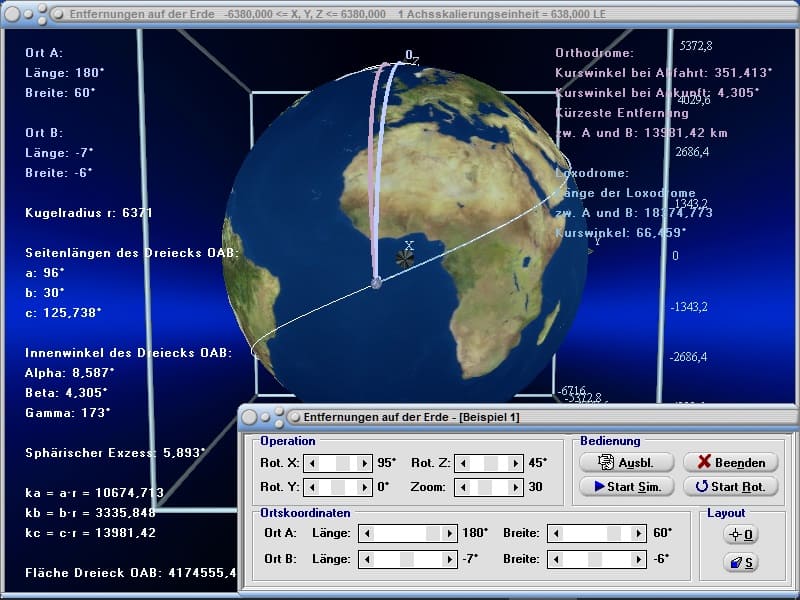Click the Layout O button
The width and height of the screenshot is (800, 600).
[x=741, y=535]
